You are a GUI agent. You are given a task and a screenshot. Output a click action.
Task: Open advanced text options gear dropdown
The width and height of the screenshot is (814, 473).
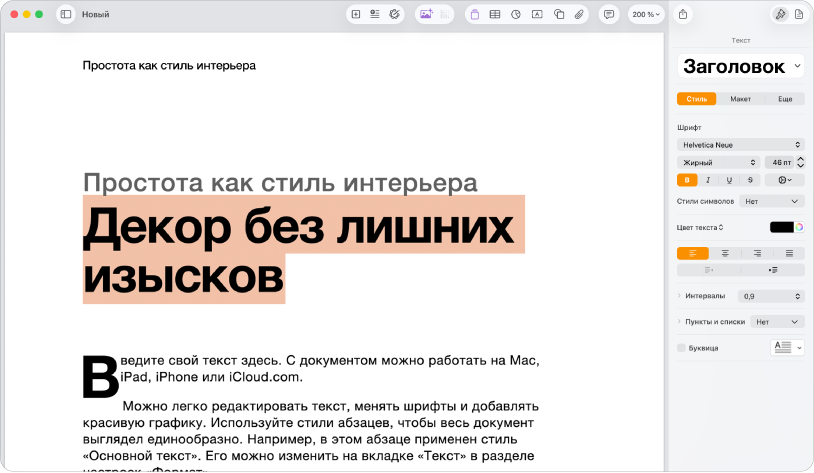[785, 180]
